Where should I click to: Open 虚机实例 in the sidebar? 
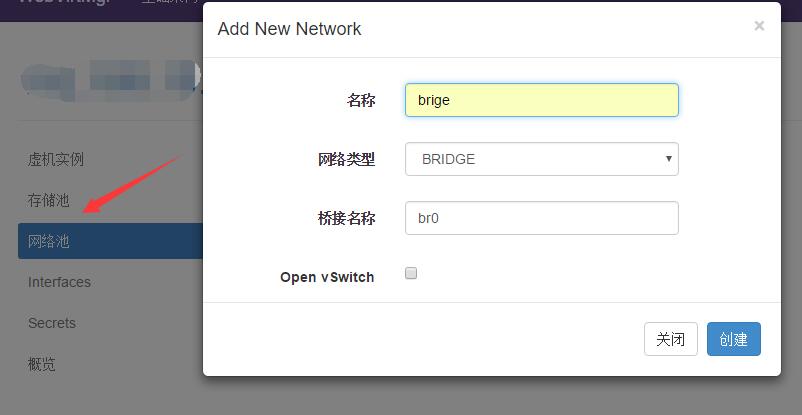(x=56, y=159)
